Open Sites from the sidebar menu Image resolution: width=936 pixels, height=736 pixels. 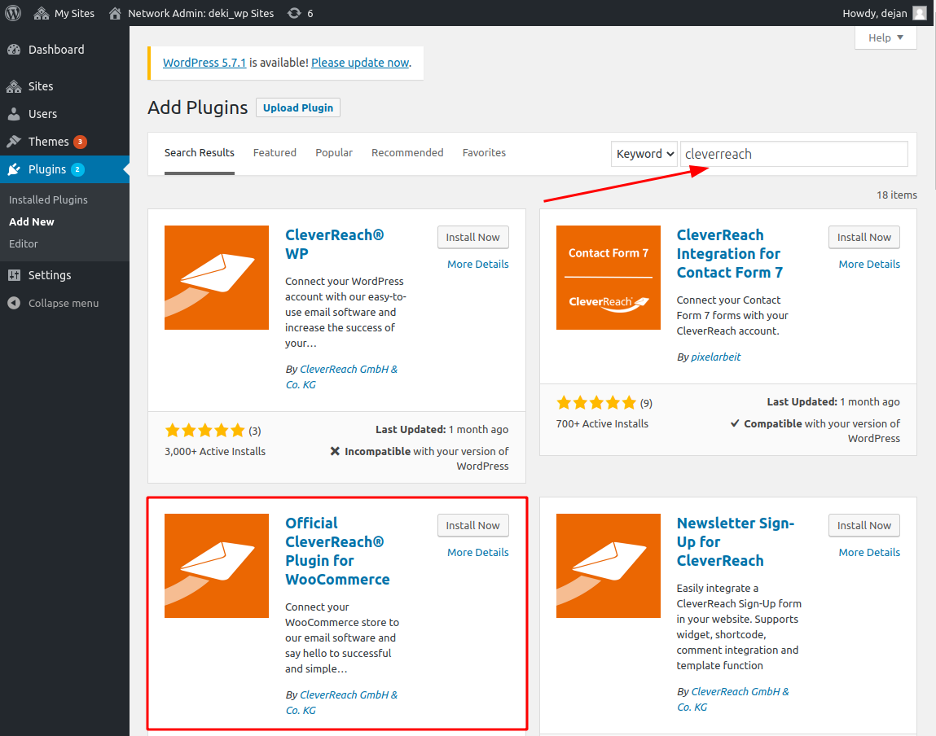pos(40,86)
